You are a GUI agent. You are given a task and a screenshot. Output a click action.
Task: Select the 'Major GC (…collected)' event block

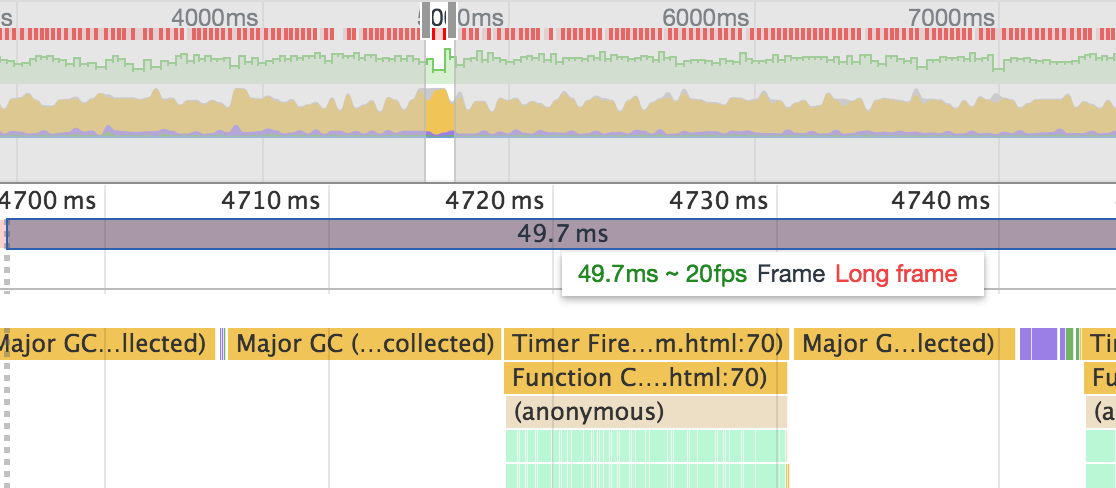click(364, 344)
